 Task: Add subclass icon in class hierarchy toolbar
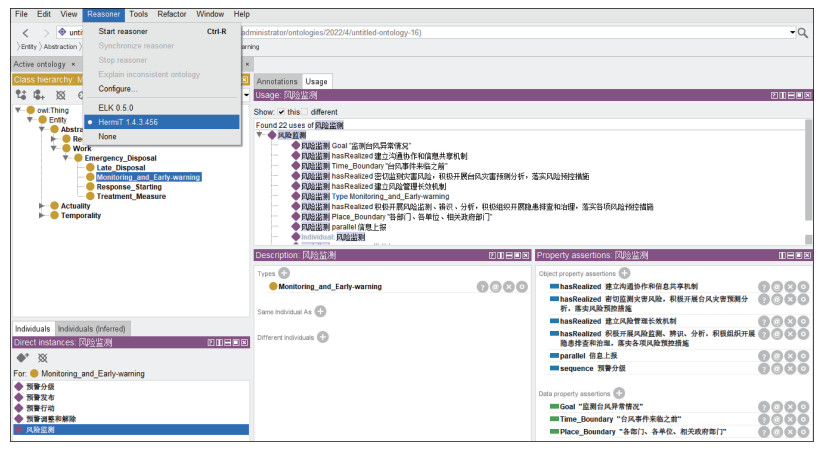(x=21, y=95)
